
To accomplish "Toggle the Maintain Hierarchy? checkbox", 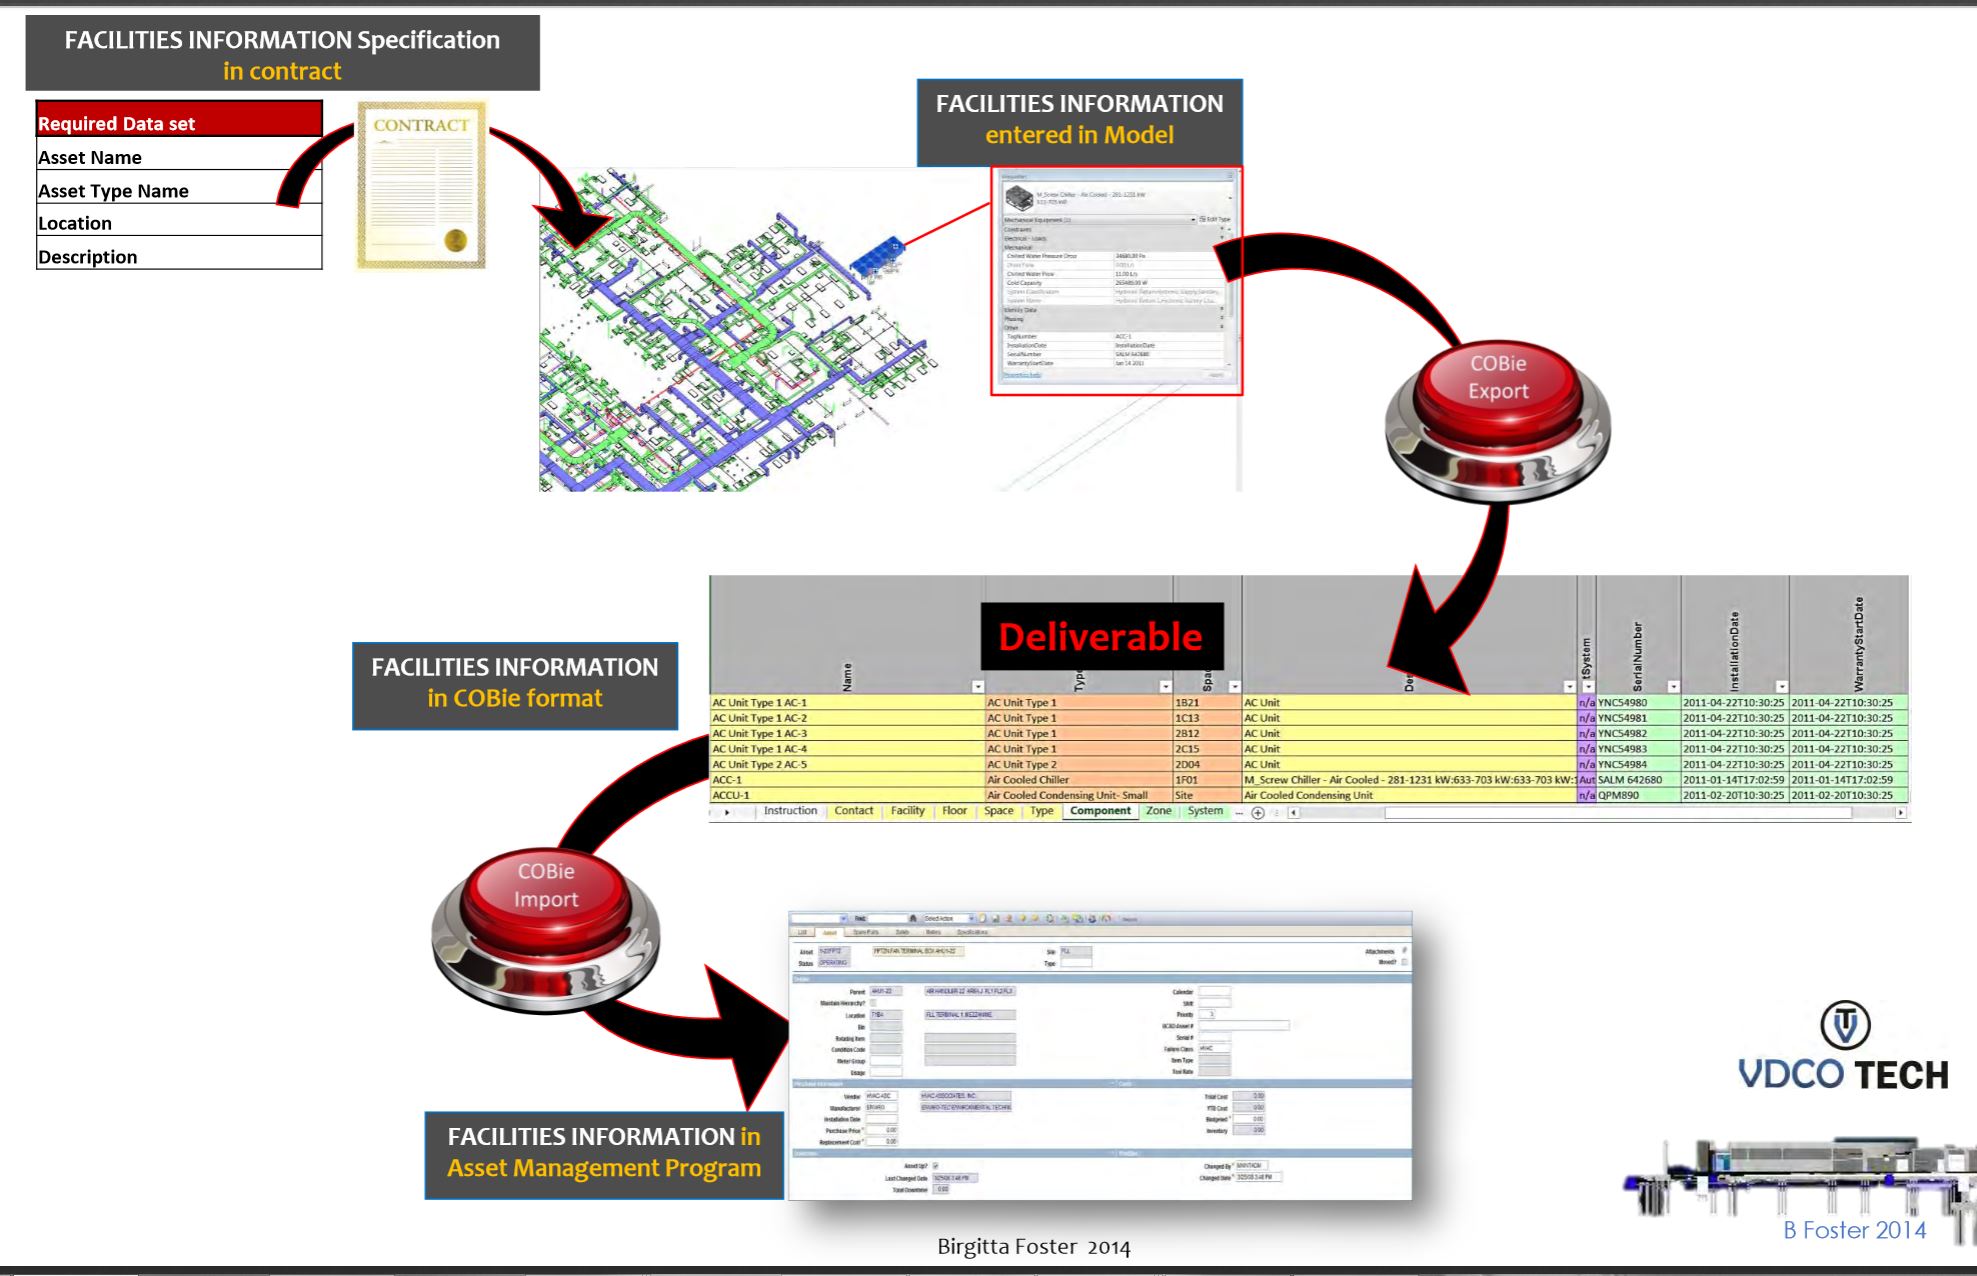I will [x=871, y=1003].
